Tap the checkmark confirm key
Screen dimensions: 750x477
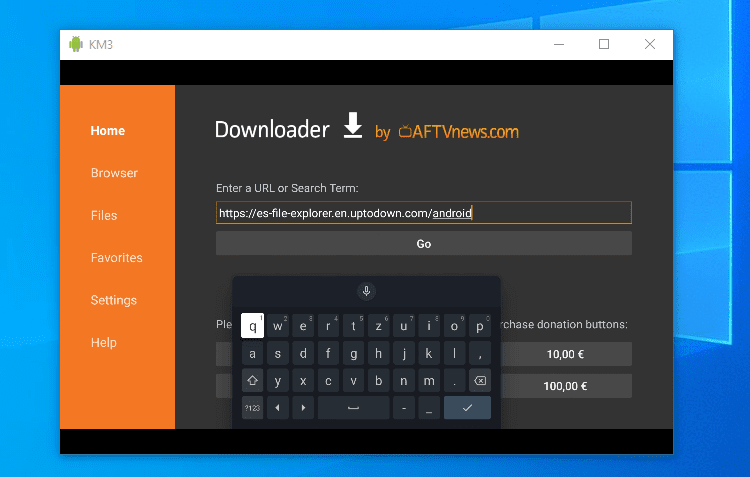pos(467,408)
